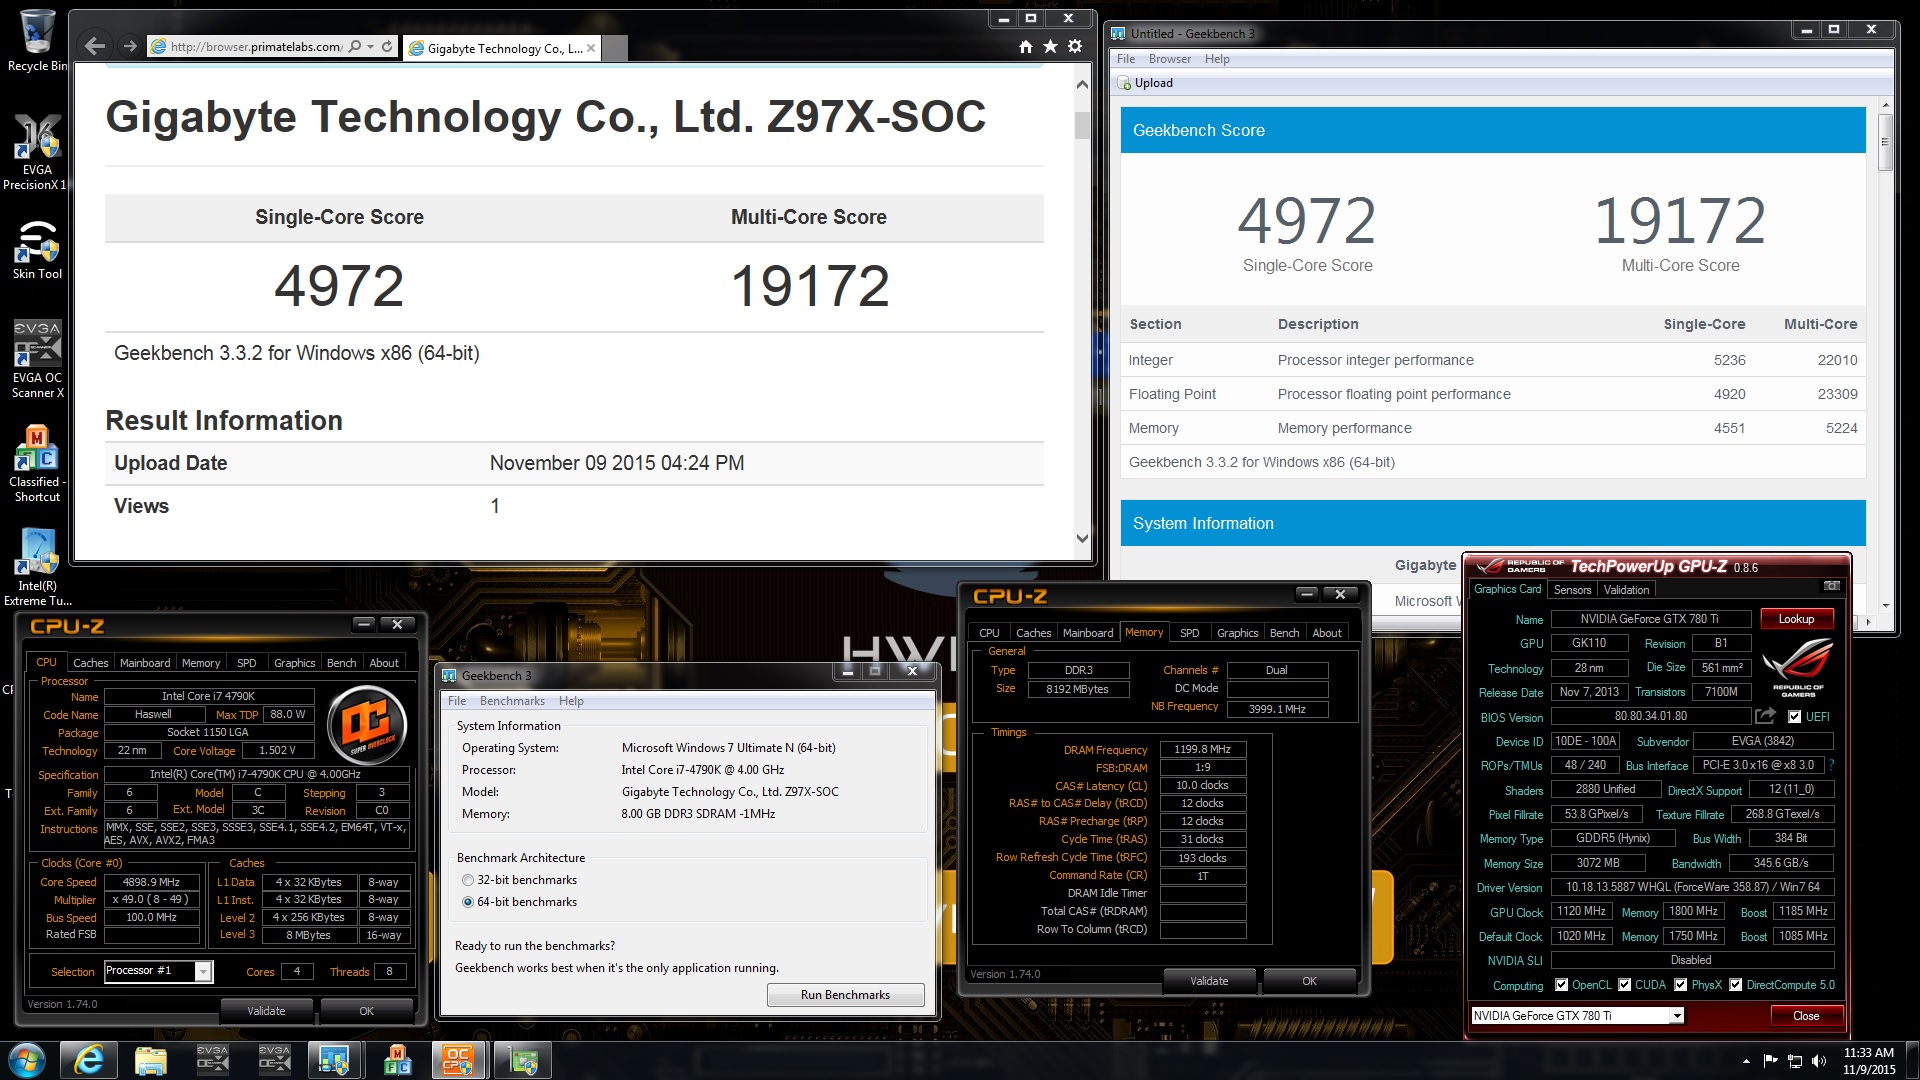Switch to the Validation tab in GPU-Z
Screen dimensions: 1920x1080
pyautogui.click(x=1626, y=590)
